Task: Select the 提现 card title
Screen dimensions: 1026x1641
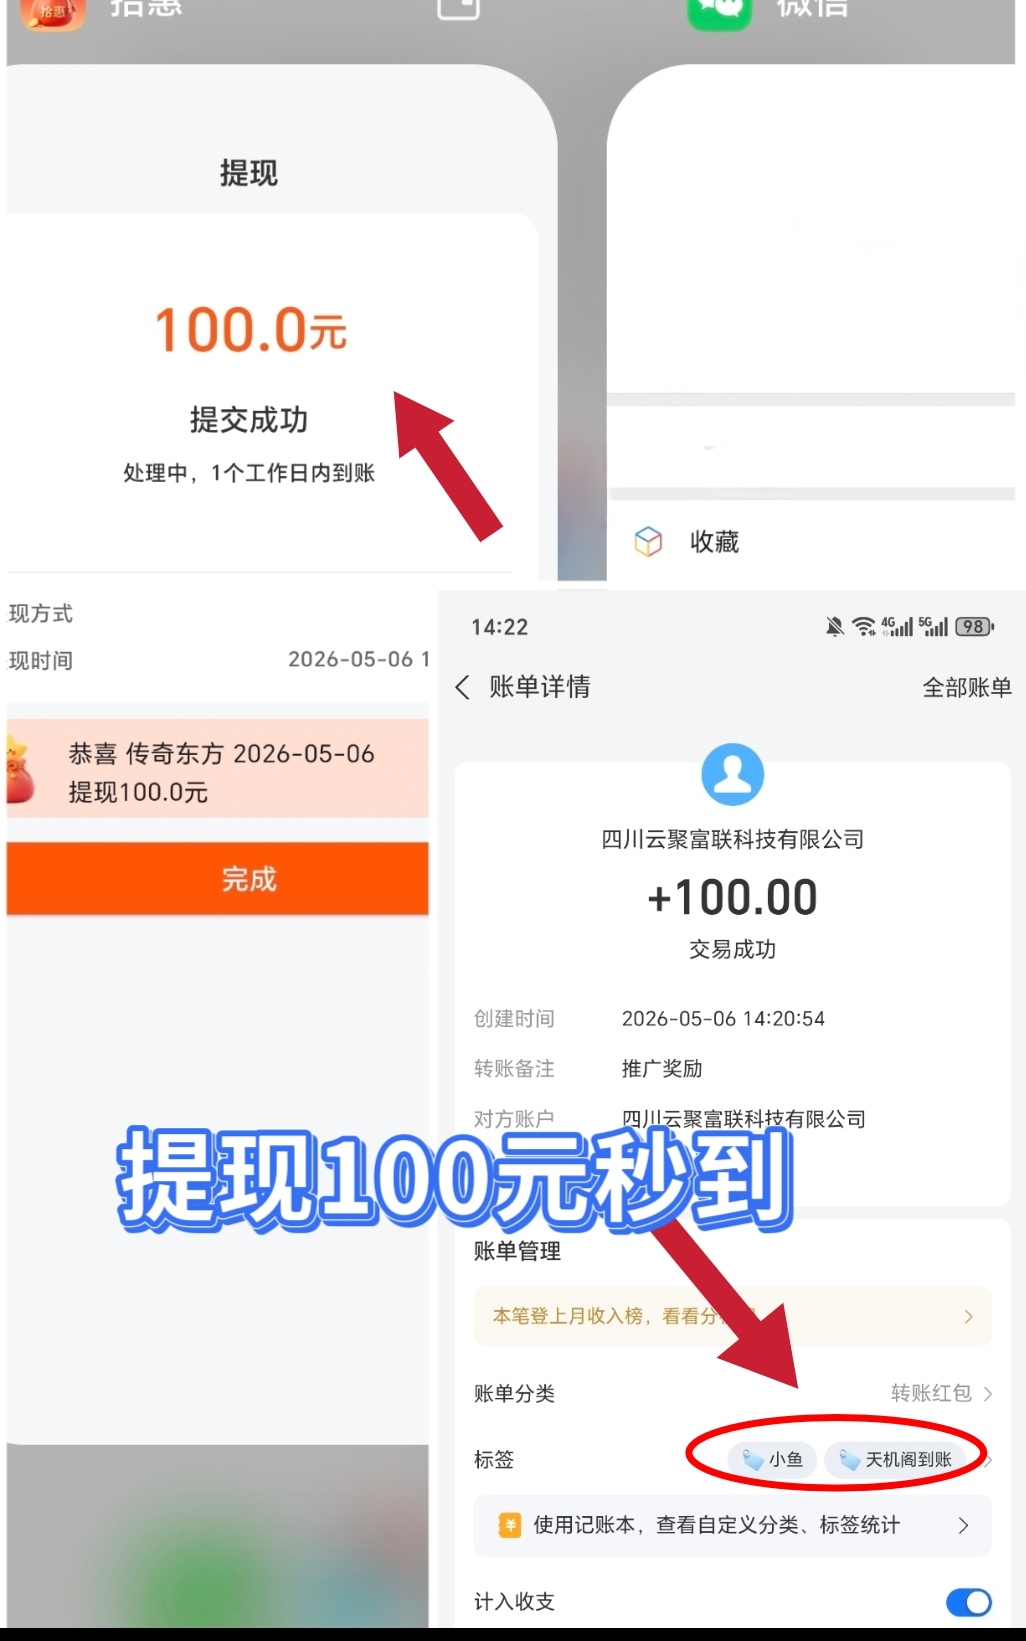Action: click(249, 173)
